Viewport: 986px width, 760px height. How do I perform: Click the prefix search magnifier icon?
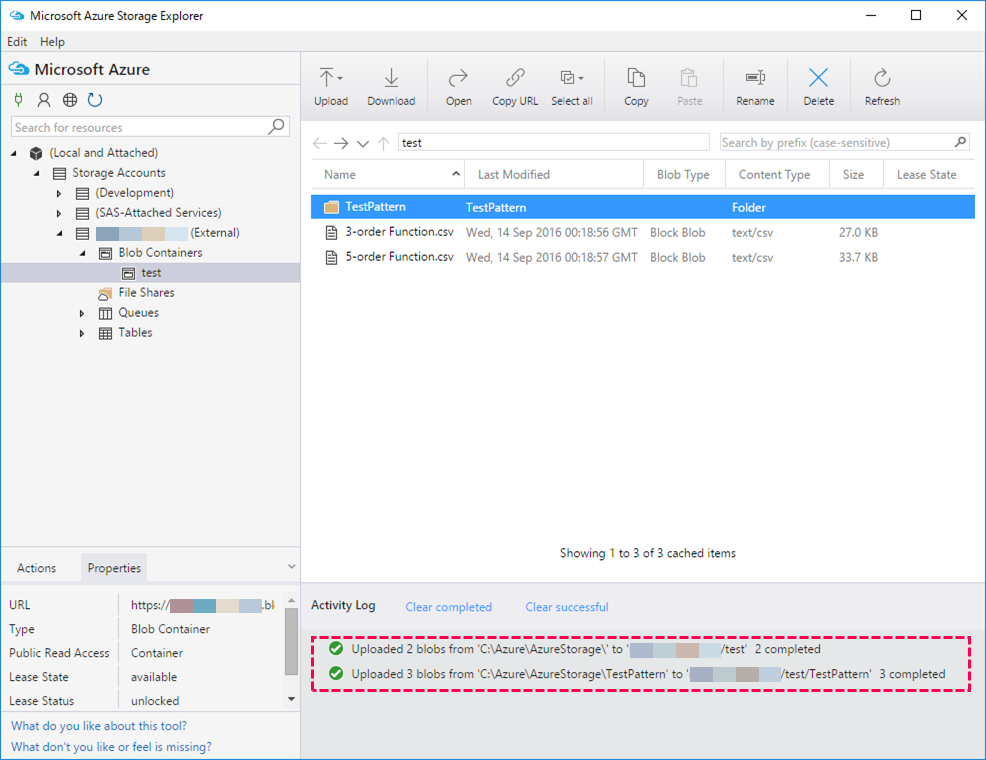click(960, 142)
